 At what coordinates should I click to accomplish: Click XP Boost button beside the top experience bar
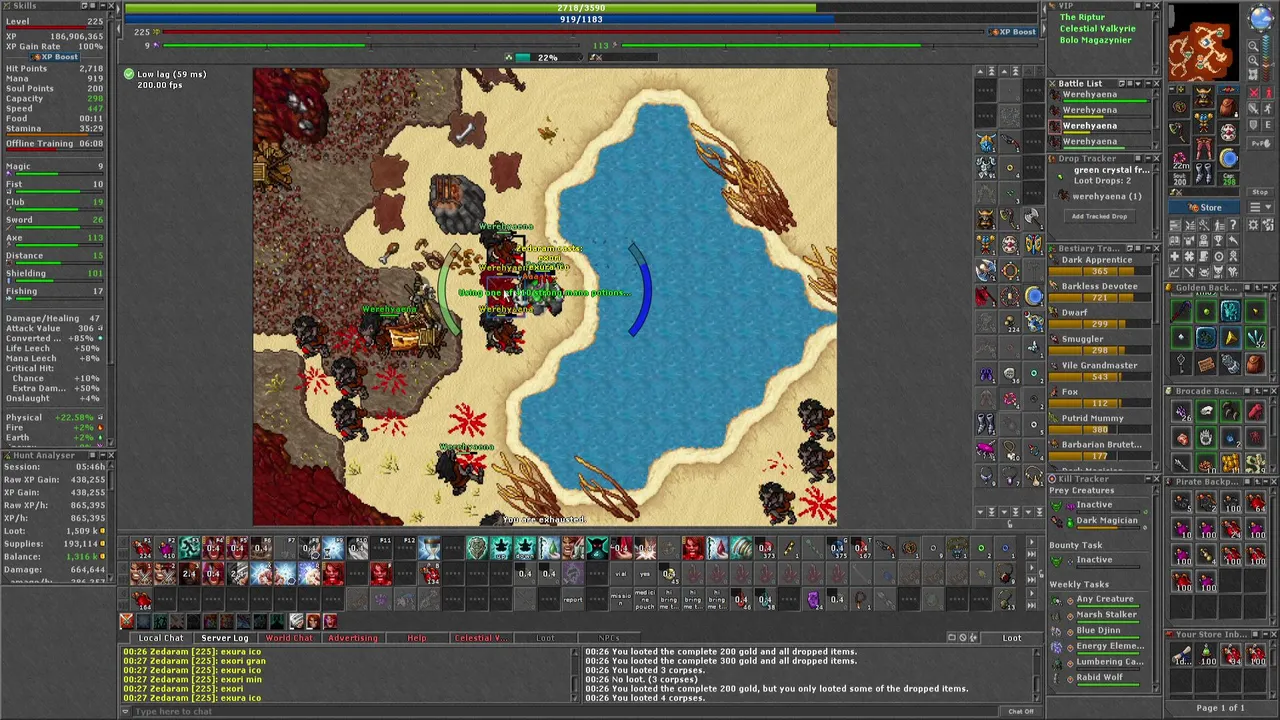tap(1013, 32)
